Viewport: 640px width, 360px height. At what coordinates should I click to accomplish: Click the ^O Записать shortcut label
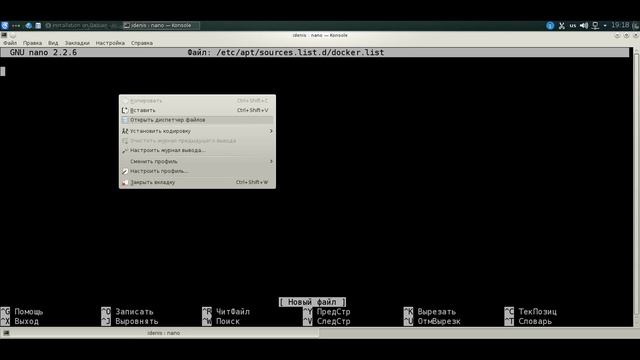click(127, 311)
